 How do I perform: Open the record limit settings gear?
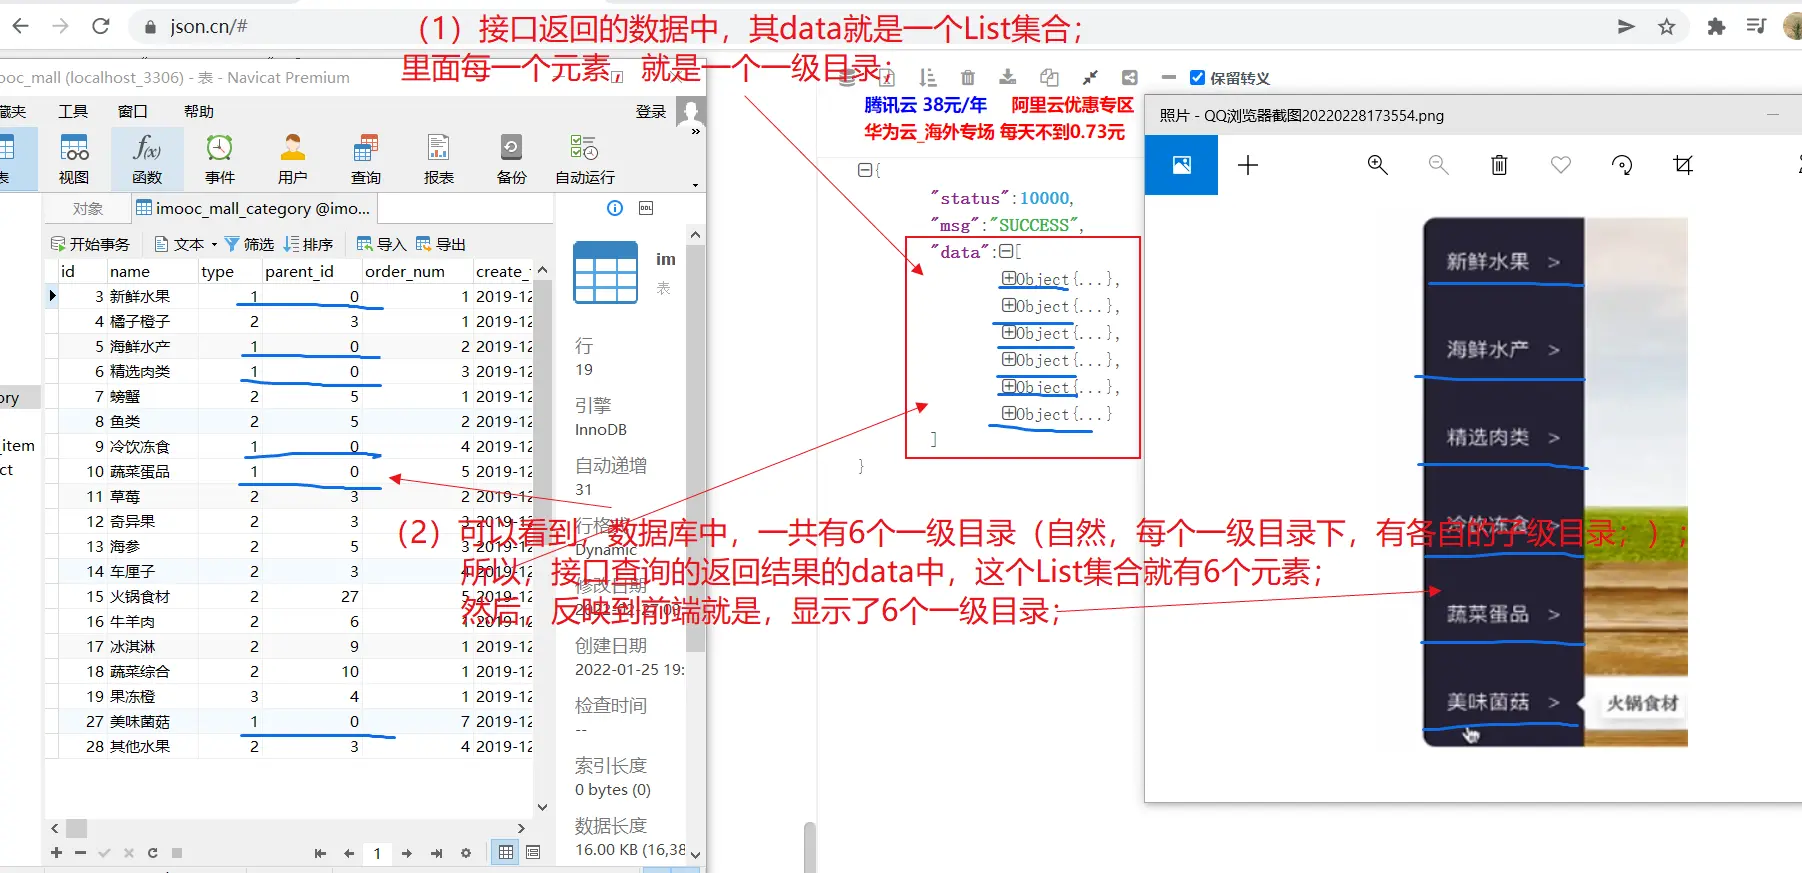tap(465, 853)
